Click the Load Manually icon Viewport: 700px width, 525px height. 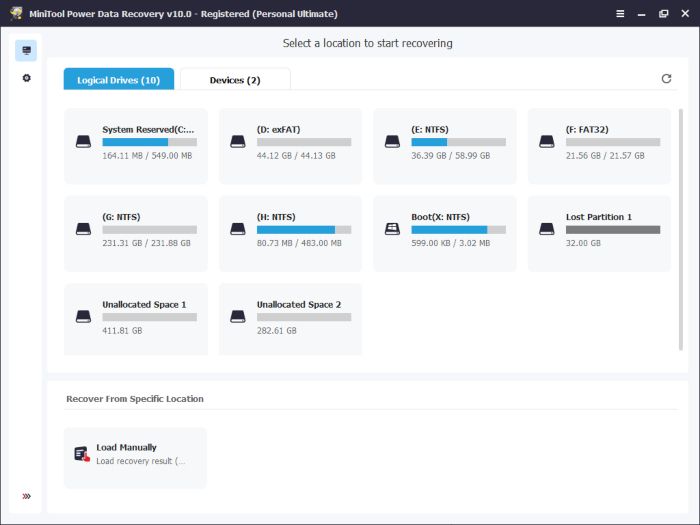[82, 454]
